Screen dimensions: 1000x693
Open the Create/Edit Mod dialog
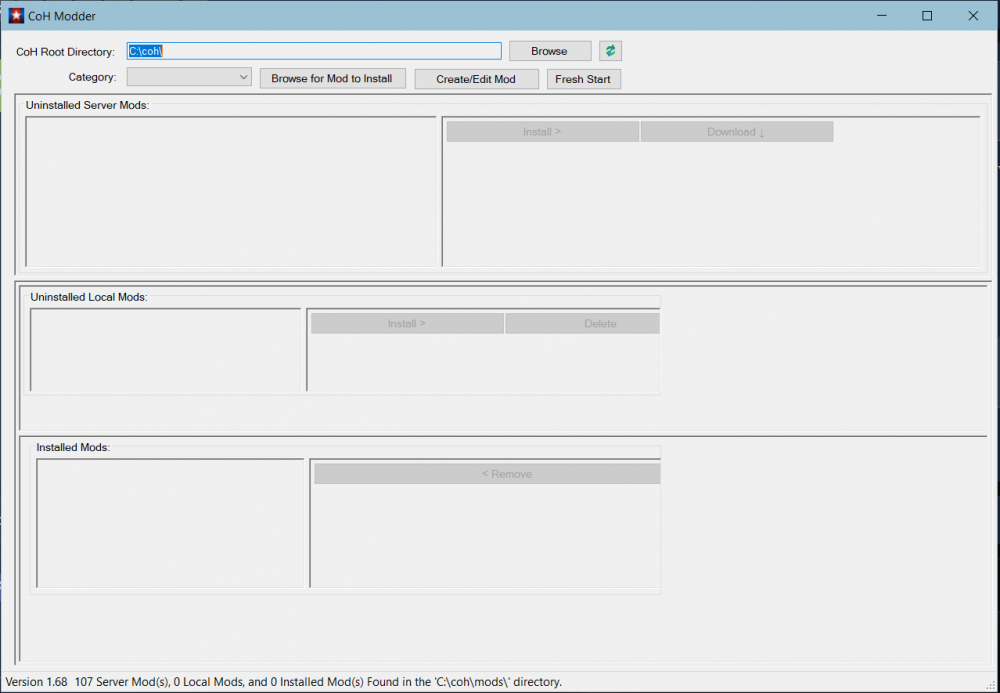476,79
